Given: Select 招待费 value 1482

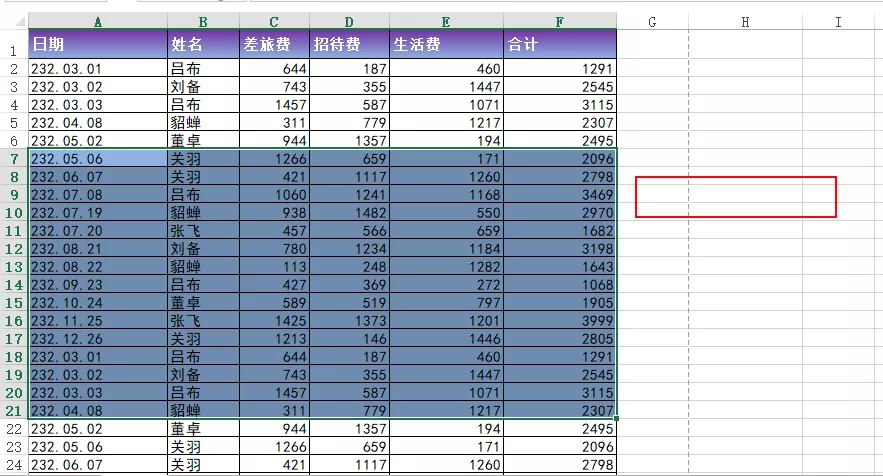Looking at the screenshot, I should click(x=349, y=213).
